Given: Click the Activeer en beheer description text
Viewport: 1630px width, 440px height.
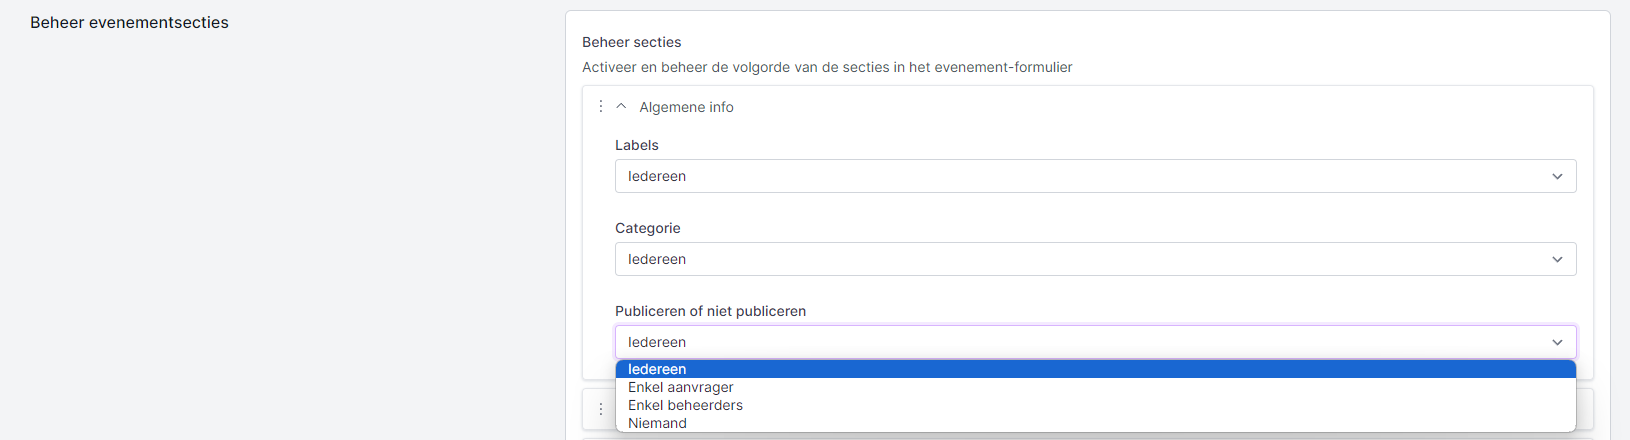Looking at the screenshot, I should (827, 67).
